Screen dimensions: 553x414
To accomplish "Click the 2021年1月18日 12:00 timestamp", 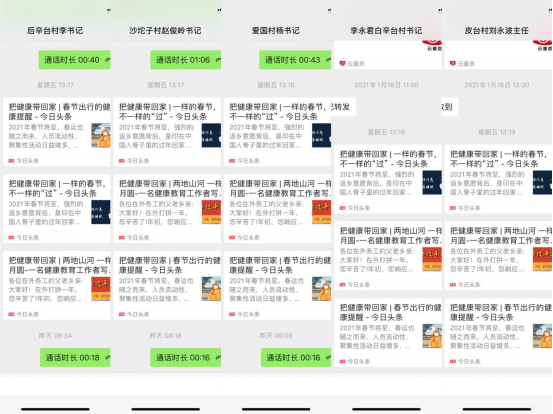I will tap(497, 85).
